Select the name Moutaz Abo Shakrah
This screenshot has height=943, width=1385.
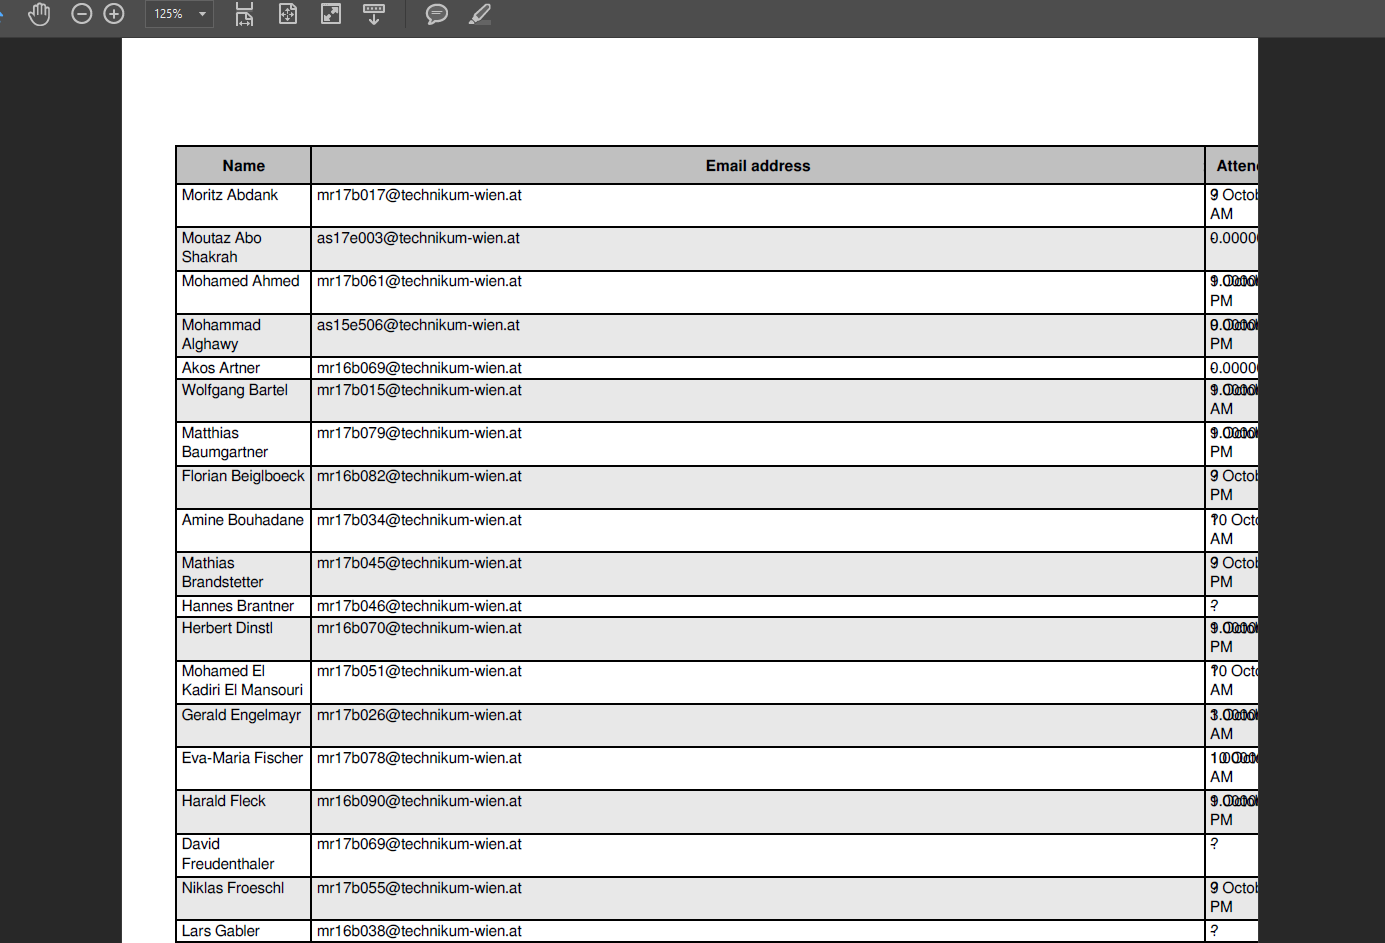[222, 248]
